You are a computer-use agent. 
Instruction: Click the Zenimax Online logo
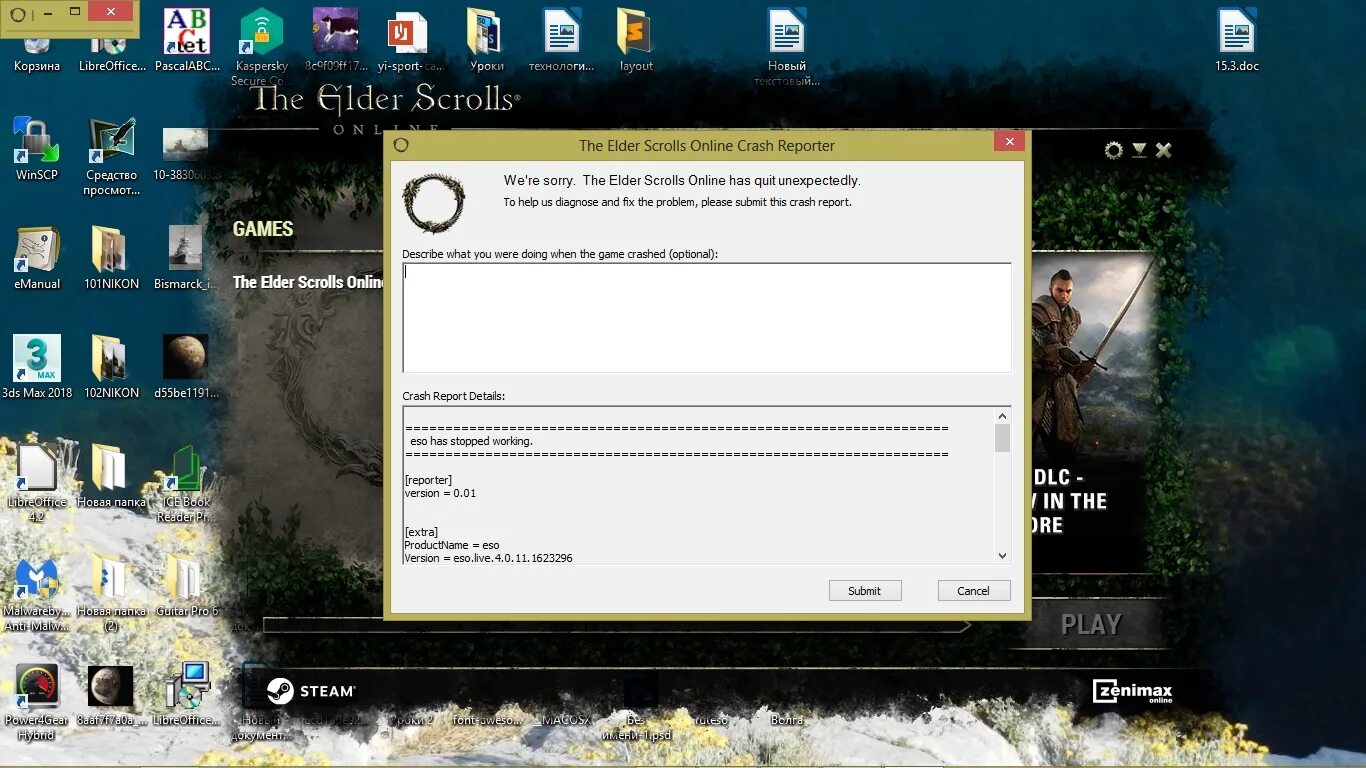(x=1132, y=691)
